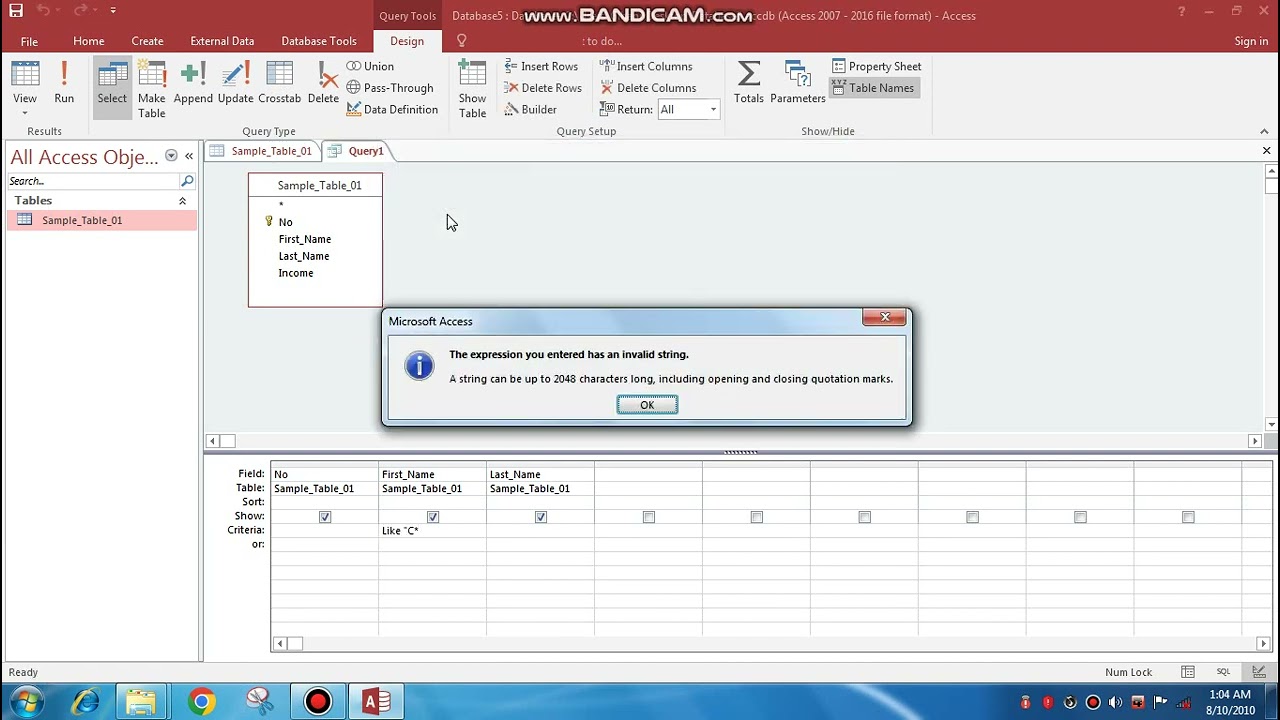Select the Union query option
1280x720 pixels.
coord(370,66)
